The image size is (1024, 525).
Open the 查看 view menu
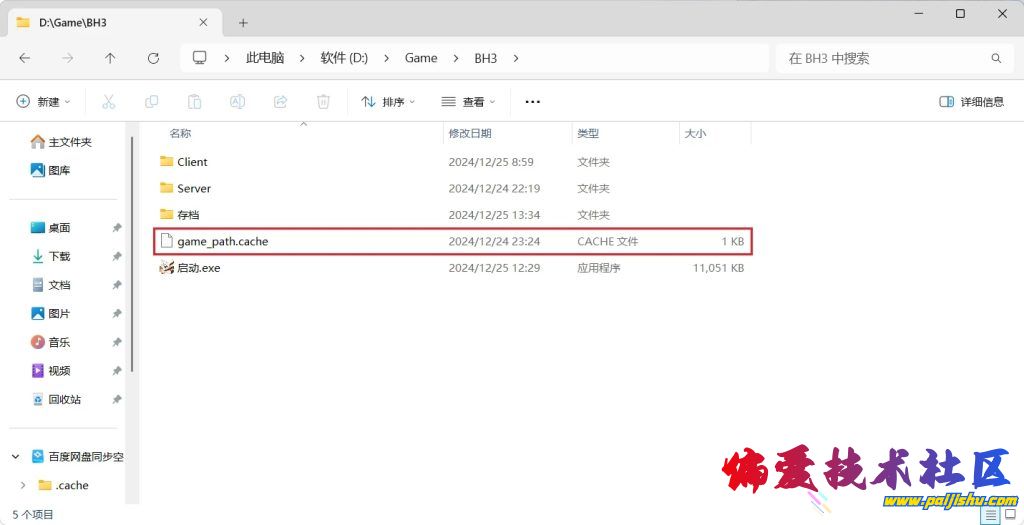point(468,101)
